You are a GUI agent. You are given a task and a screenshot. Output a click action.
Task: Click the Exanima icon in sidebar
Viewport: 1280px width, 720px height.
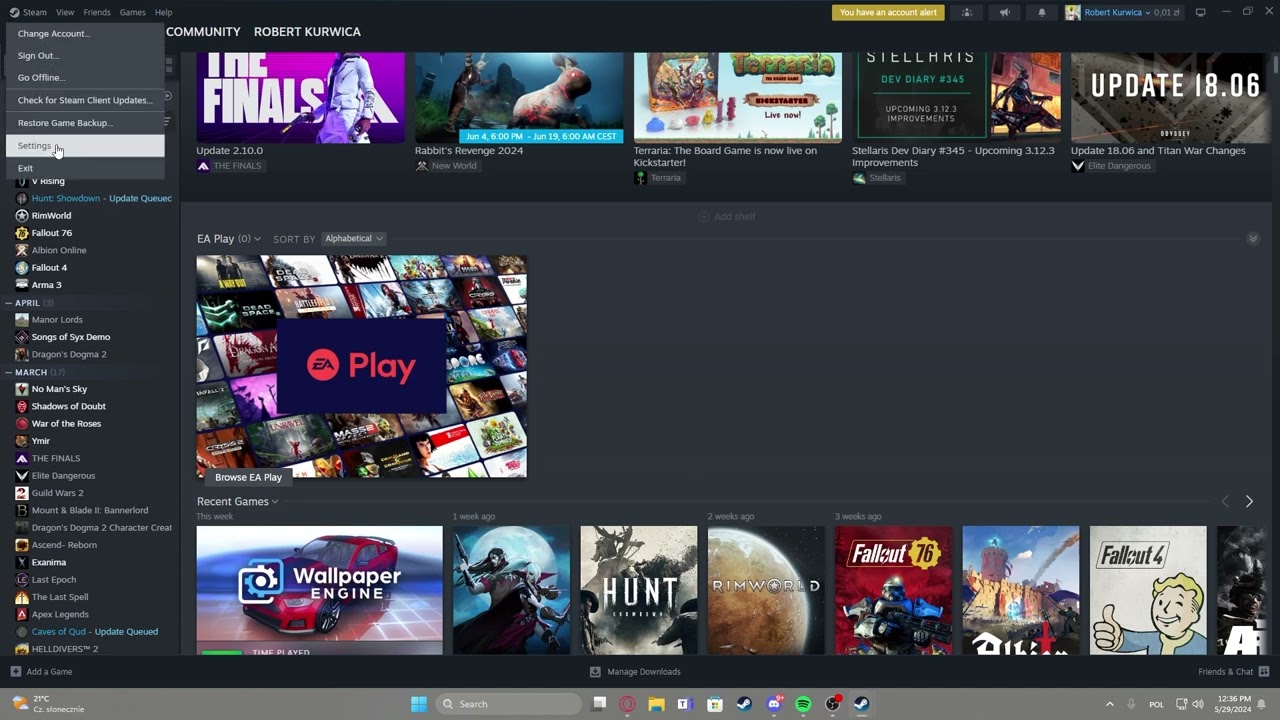[22, 562]
